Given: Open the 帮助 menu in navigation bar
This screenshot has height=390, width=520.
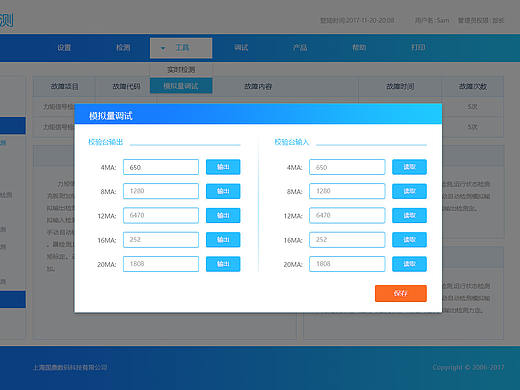Looking at the screenshot, I should (359, 48).
